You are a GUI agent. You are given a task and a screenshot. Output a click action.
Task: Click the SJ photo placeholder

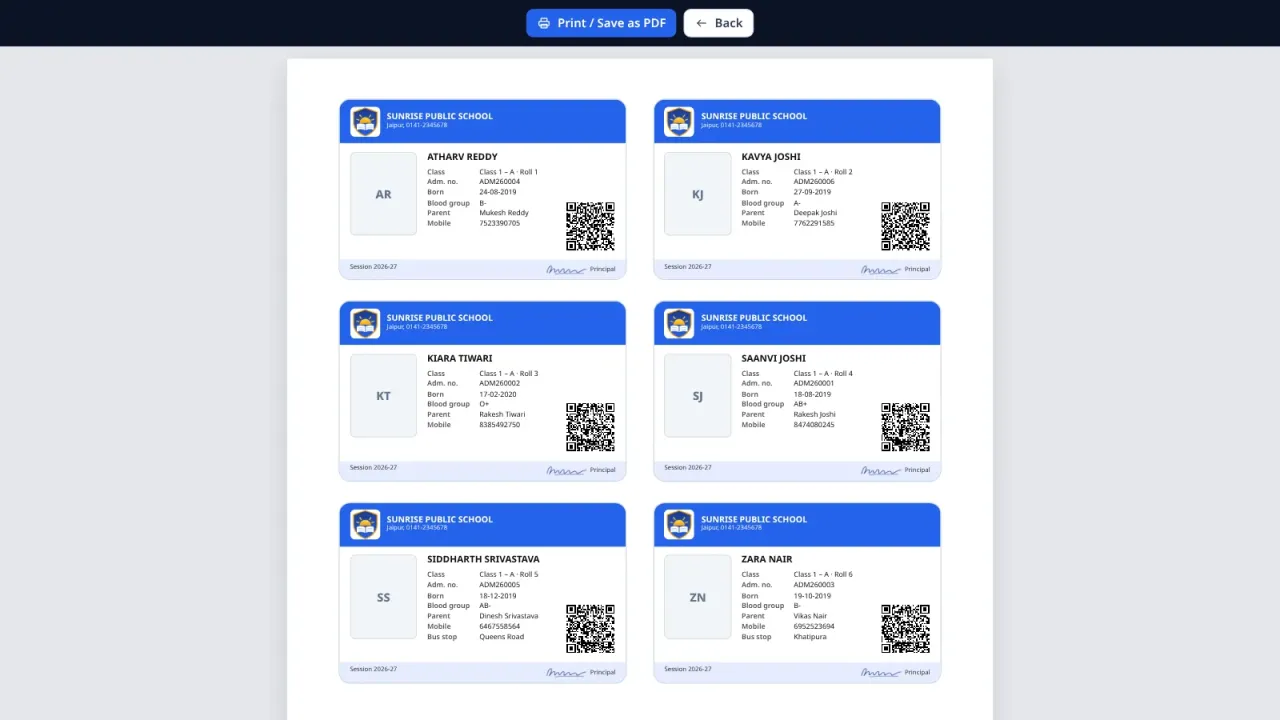pyautogui.click(x=698, y=396)
